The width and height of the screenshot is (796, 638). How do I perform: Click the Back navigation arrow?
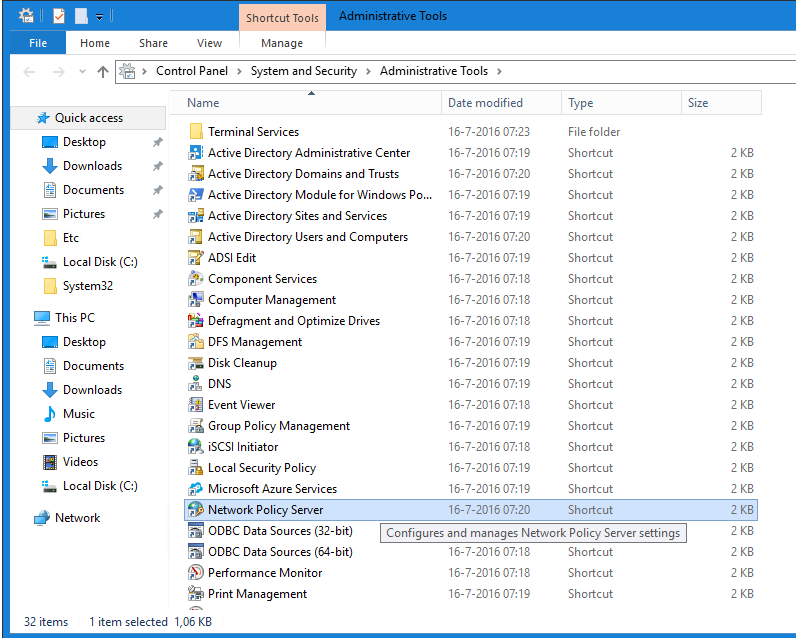(29, 72)
